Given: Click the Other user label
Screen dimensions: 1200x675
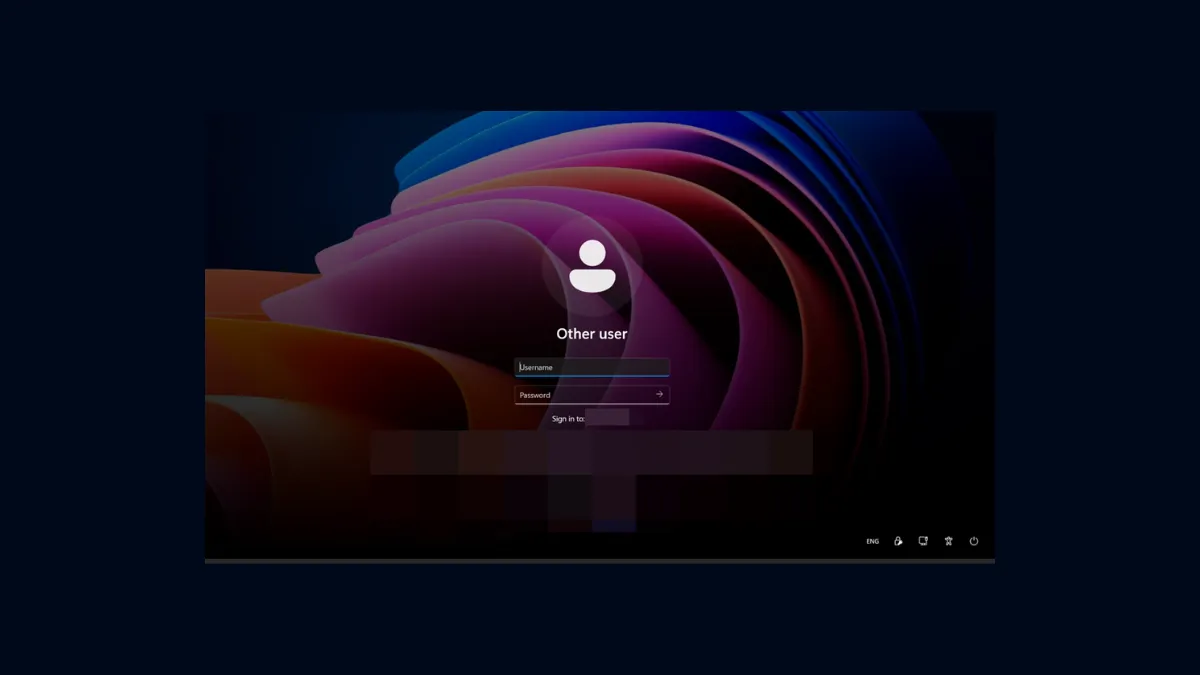Looking at the screenshot, I should [591, 333].
